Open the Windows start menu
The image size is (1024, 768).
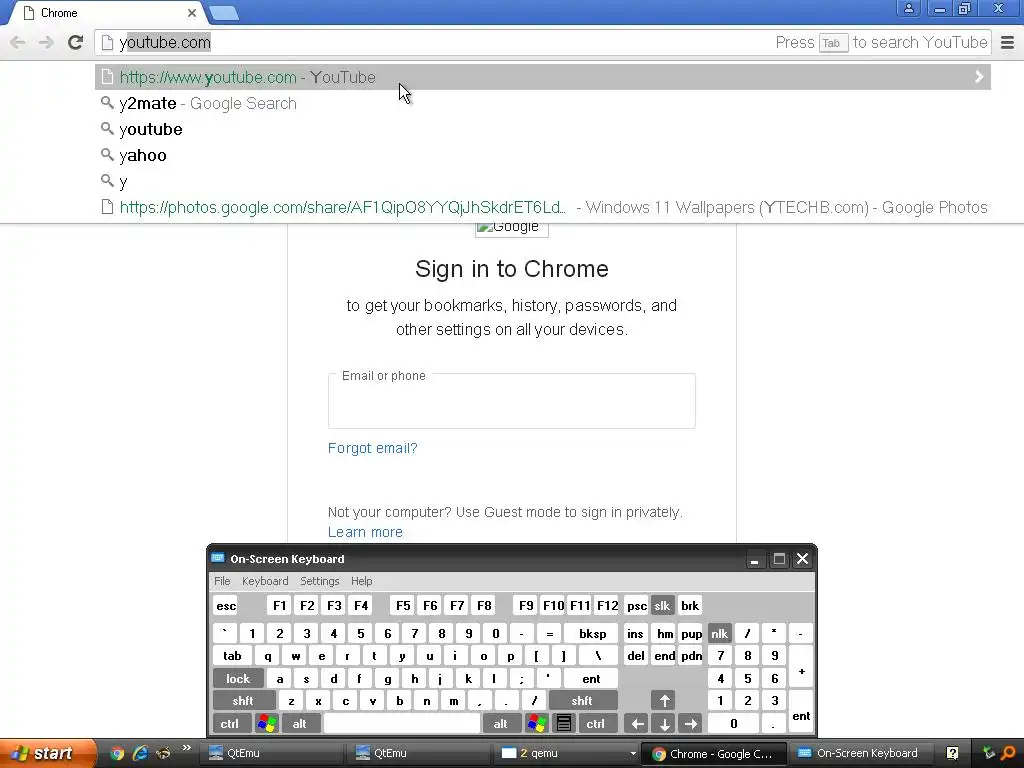(48, 753)
